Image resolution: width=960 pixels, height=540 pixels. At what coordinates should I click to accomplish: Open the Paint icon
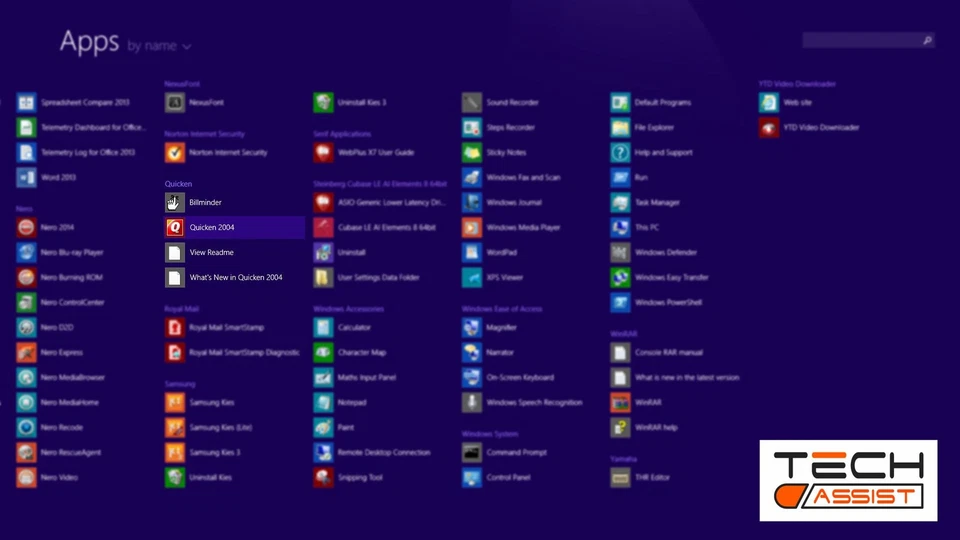[323, 427]
